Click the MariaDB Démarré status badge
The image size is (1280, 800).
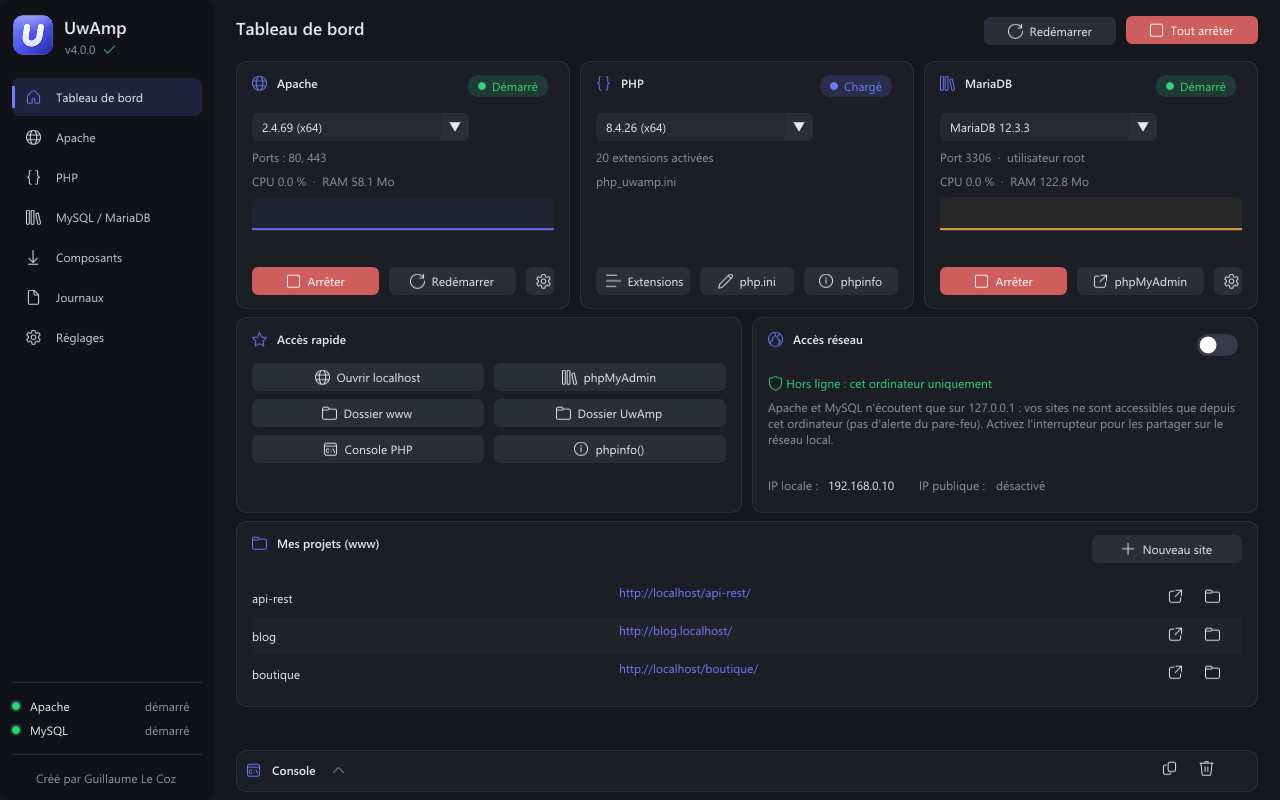pos(1196,86)
